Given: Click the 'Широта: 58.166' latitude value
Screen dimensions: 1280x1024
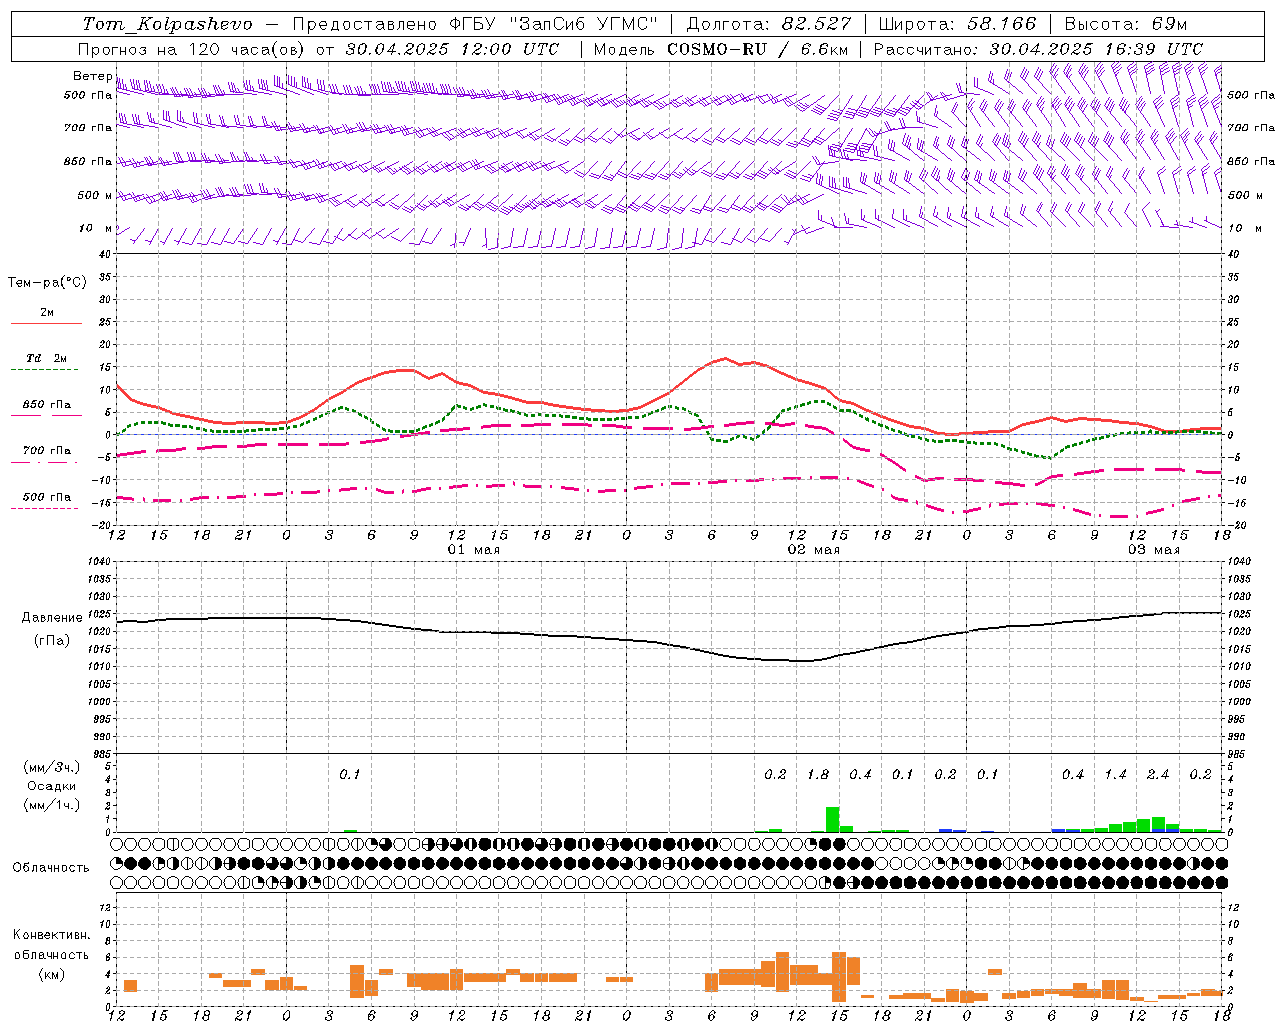Looking at the screenshot, I should 958,24.
